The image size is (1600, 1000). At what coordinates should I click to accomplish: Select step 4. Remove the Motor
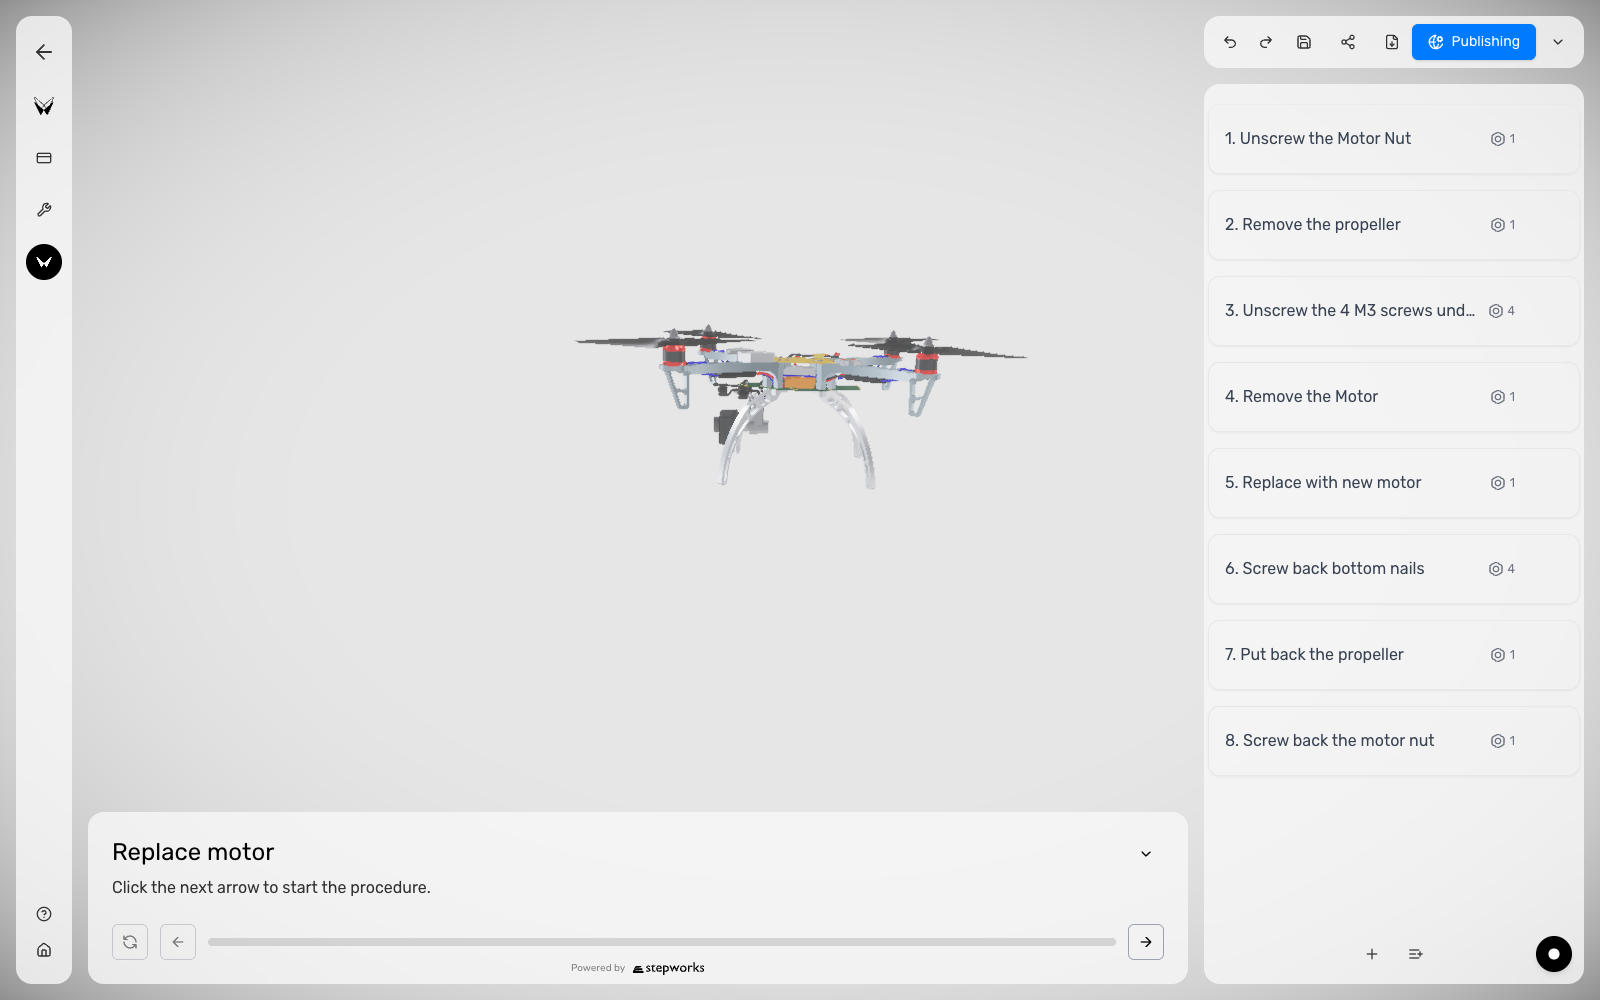pyautogui.click(x=1394, y=397)
